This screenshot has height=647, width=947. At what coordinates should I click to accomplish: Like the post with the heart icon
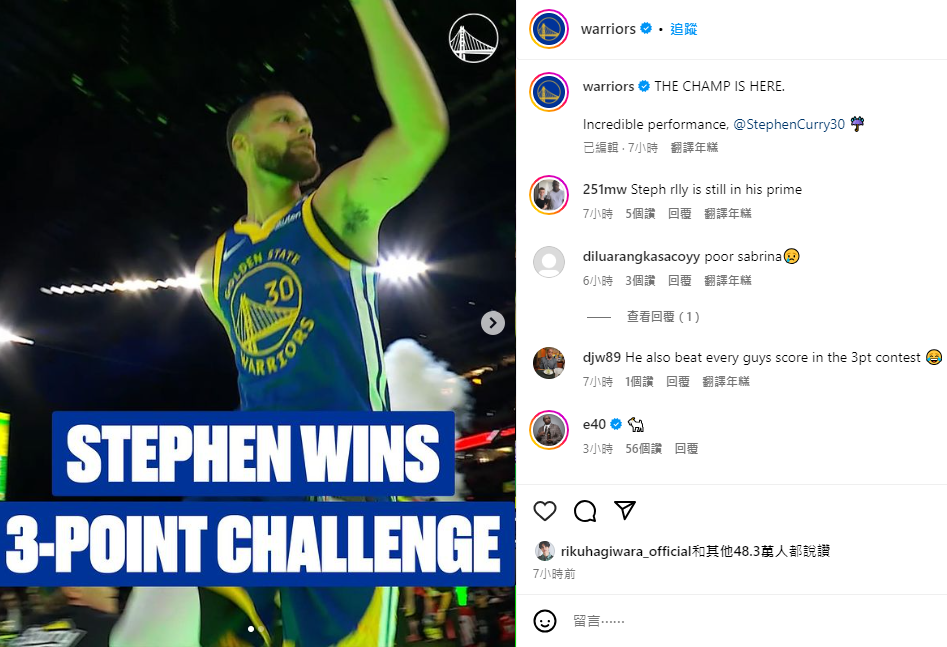click(x=545, y=511)
